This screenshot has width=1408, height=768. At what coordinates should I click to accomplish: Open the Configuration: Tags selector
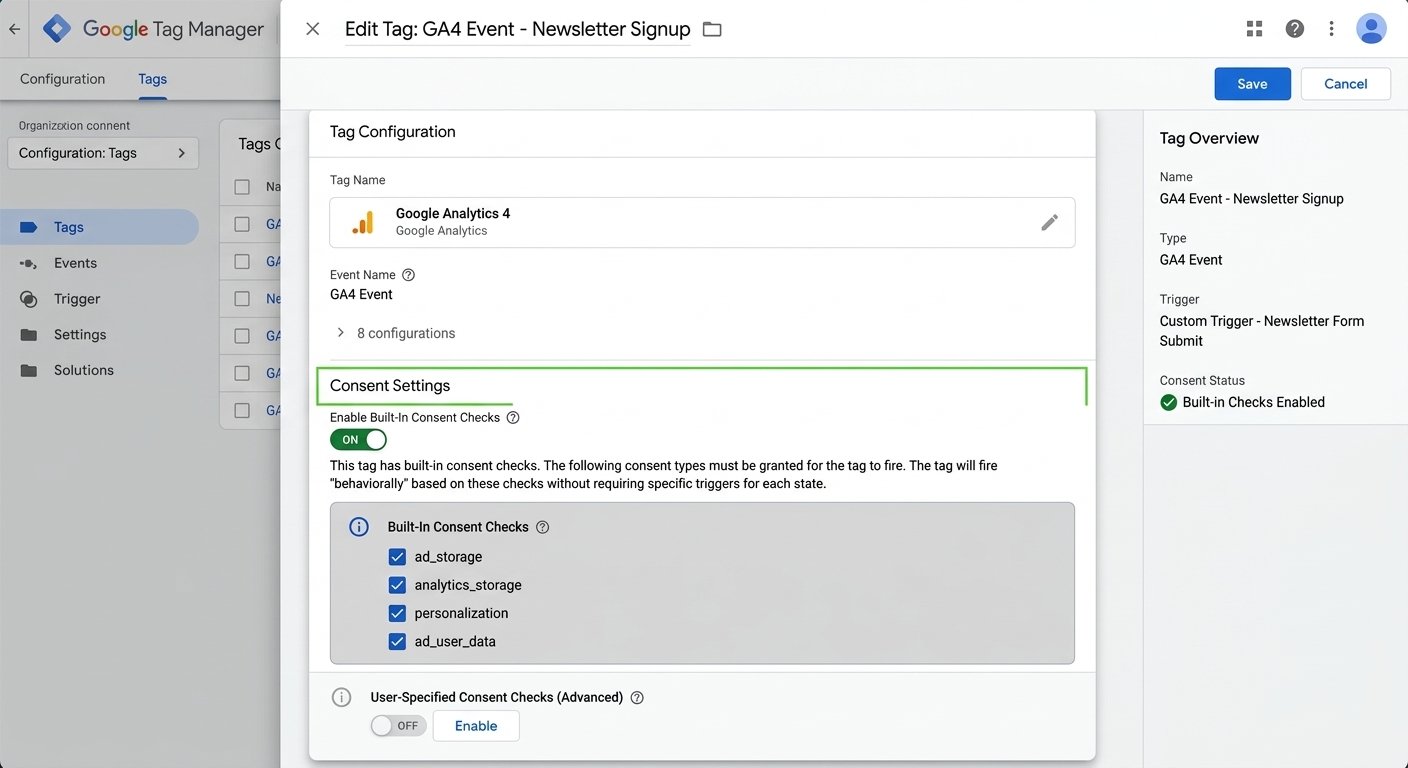pyautogui.click(x=103, y=153)
